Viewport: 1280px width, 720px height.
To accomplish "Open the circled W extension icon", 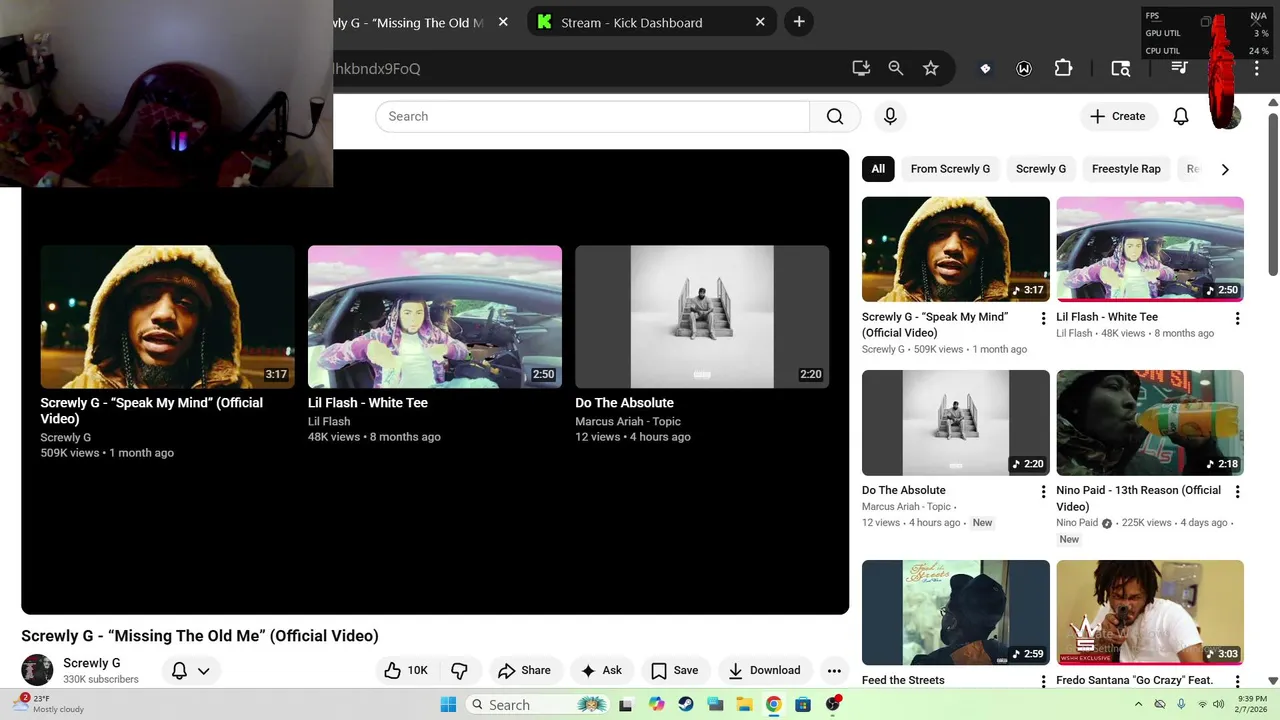I will 1024,68.
